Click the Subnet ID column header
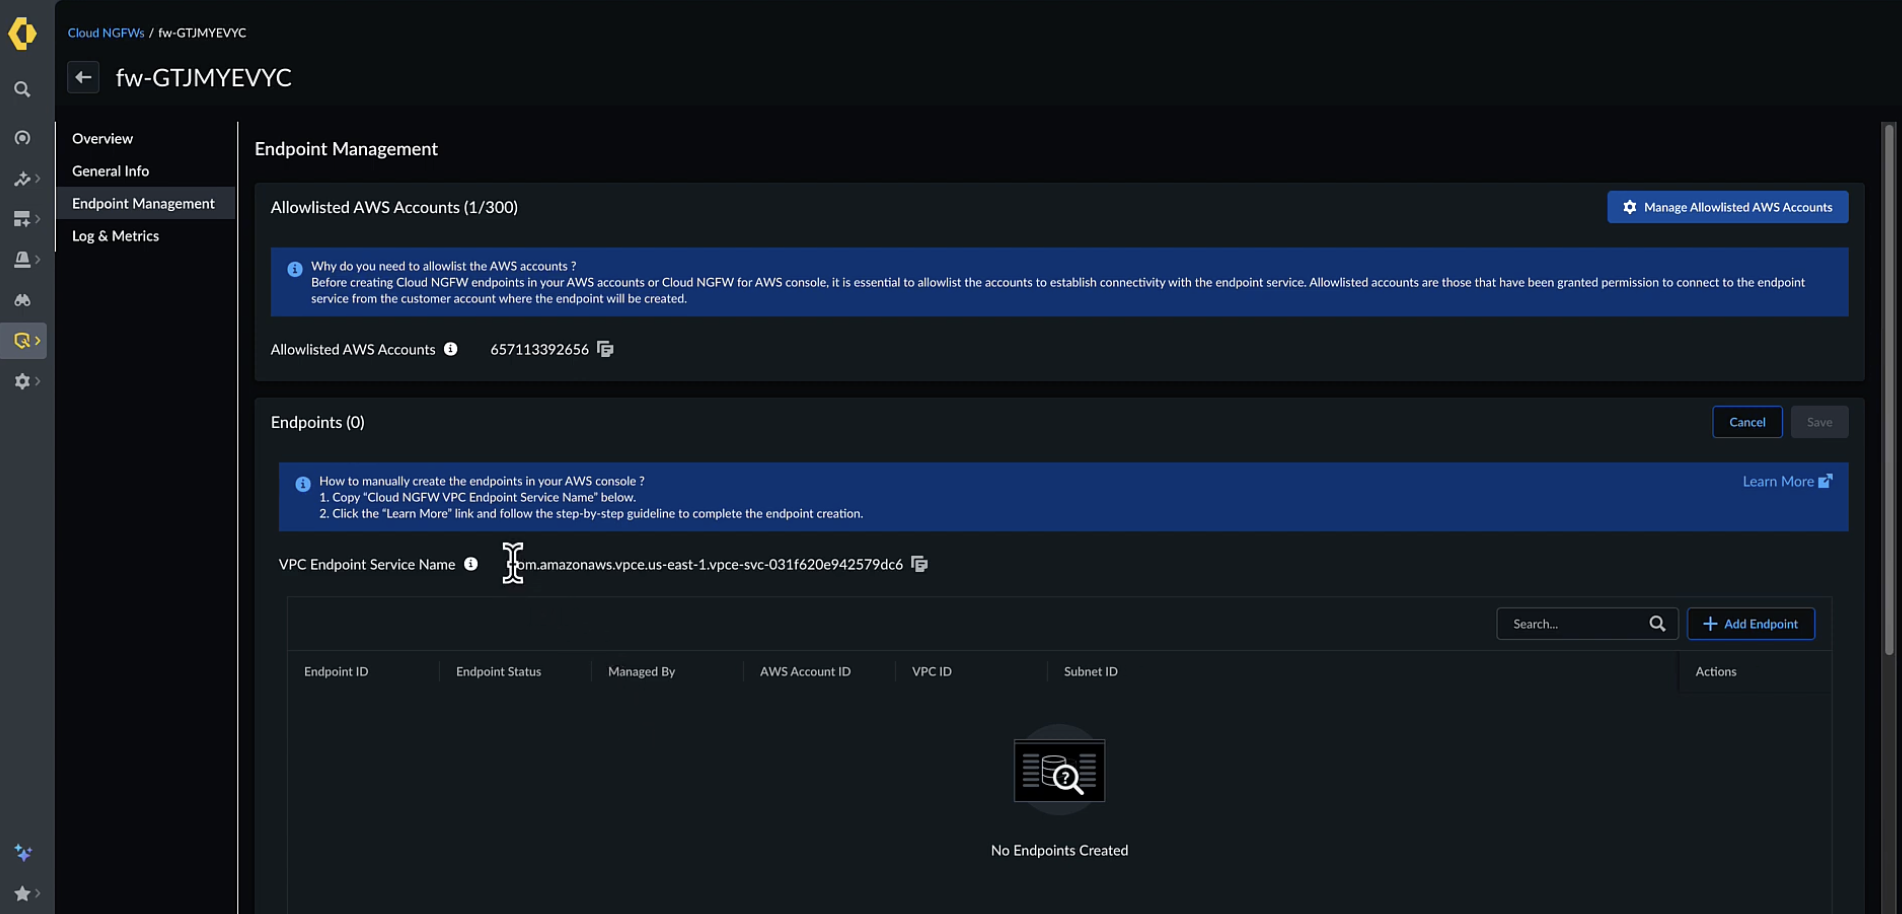 (1090, 672)
